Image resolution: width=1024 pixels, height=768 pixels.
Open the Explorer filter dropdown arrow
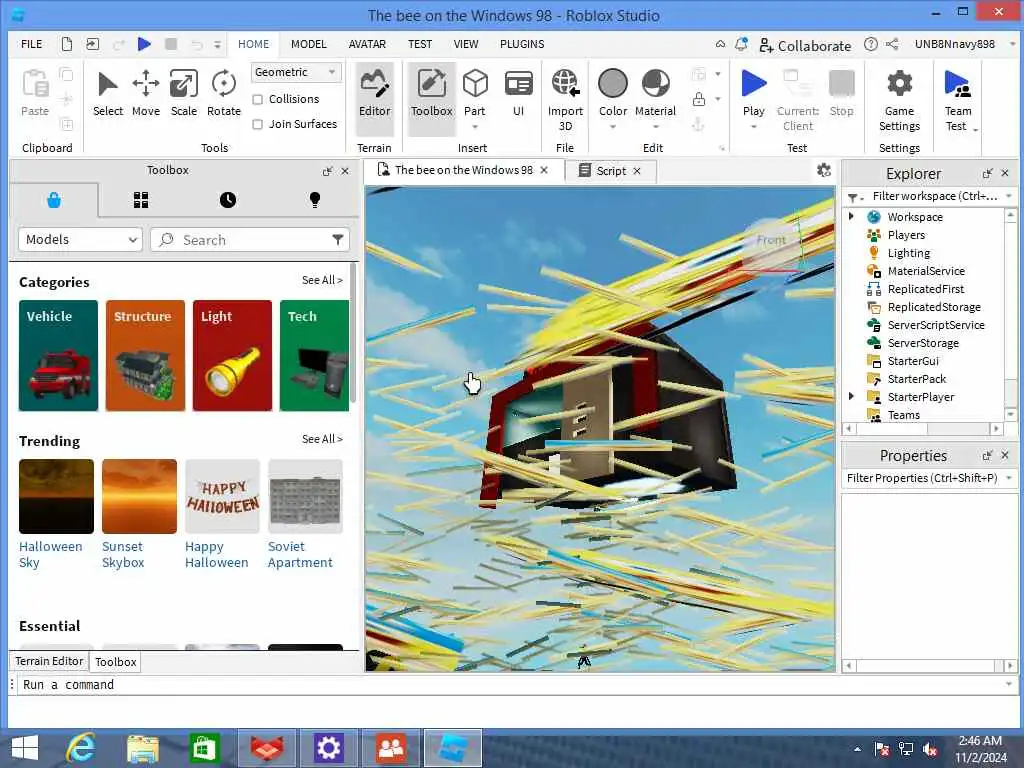pyautogui.click(x=1009, y=196)
